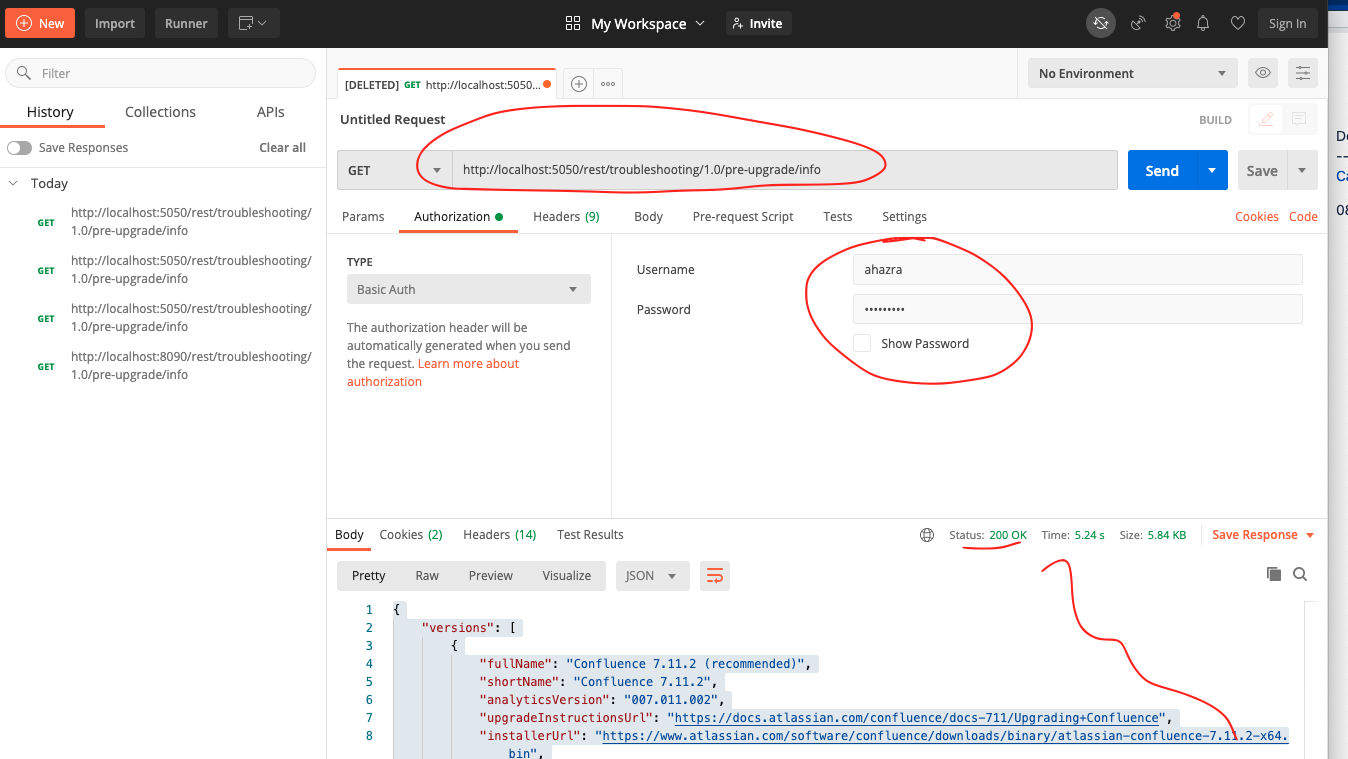Click the Sign In button

pos(1287,23)
